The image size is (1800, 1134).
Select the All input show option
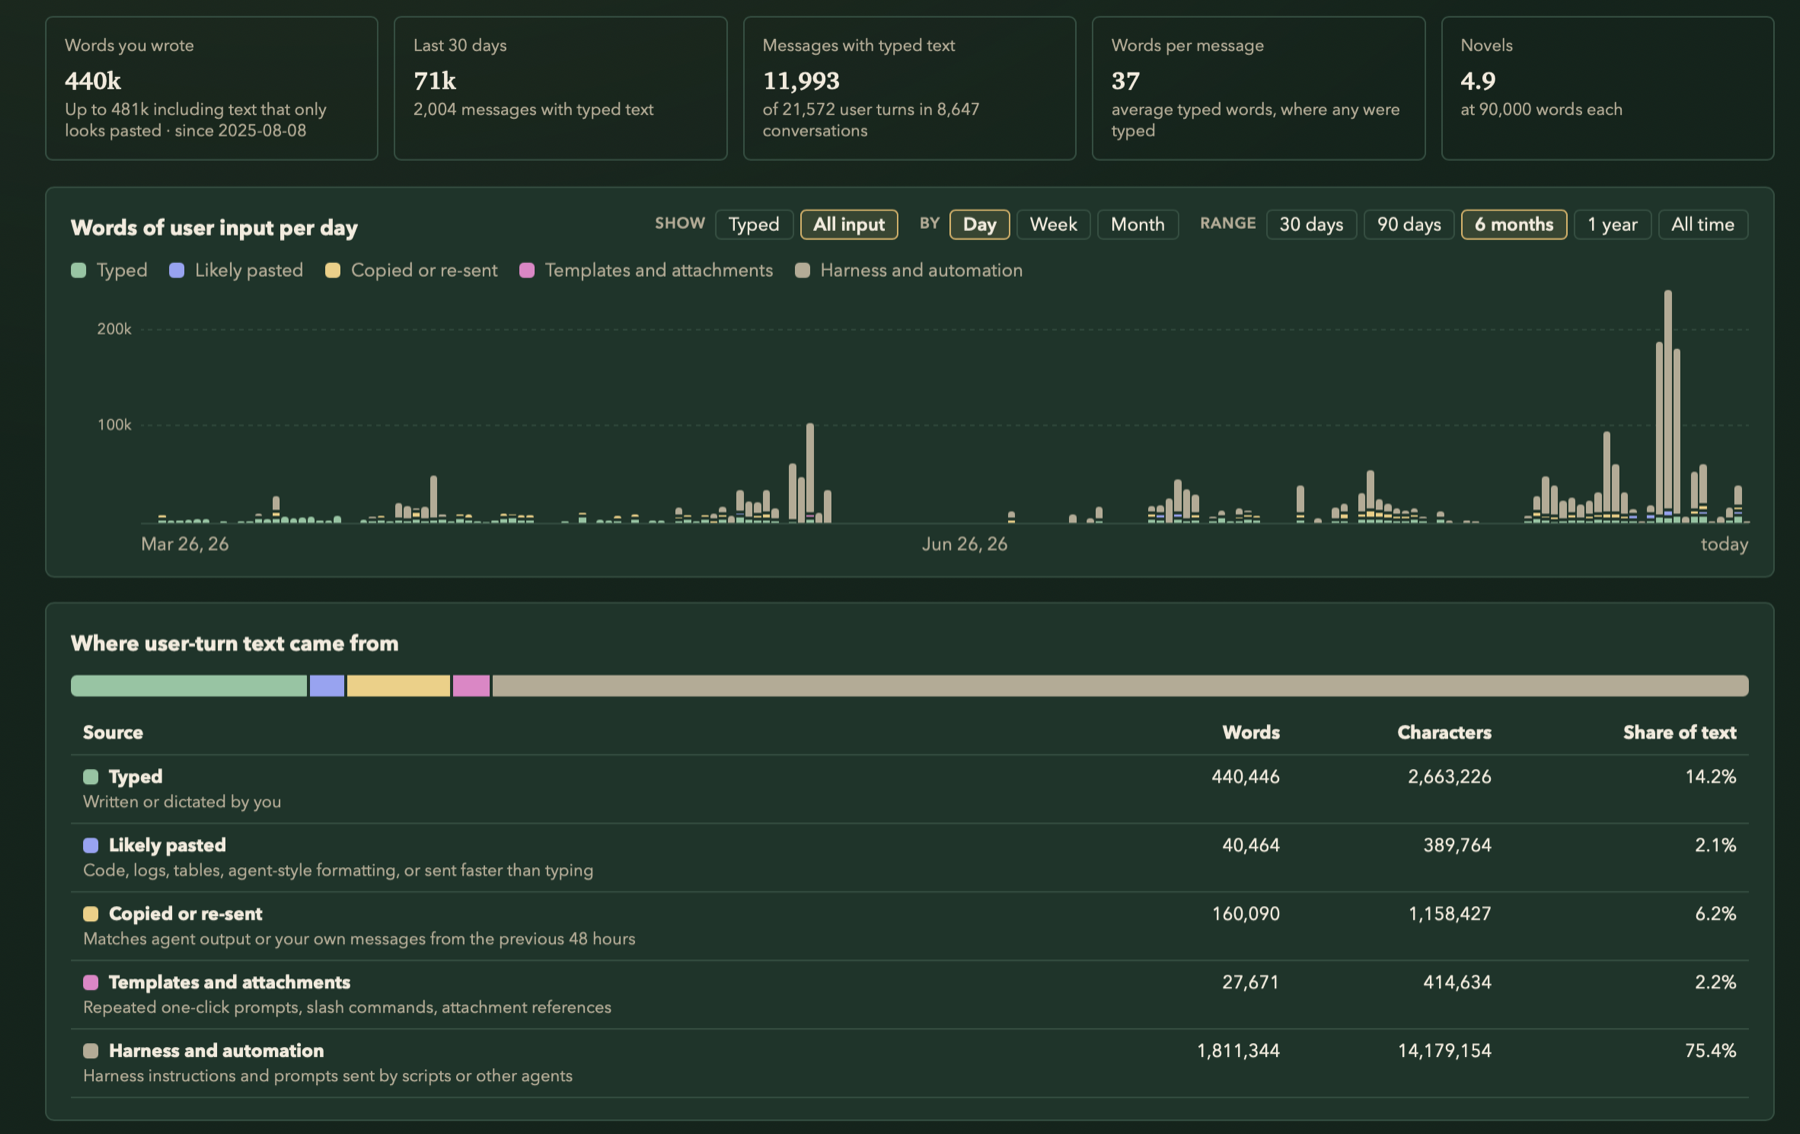(x=849, y=224)
